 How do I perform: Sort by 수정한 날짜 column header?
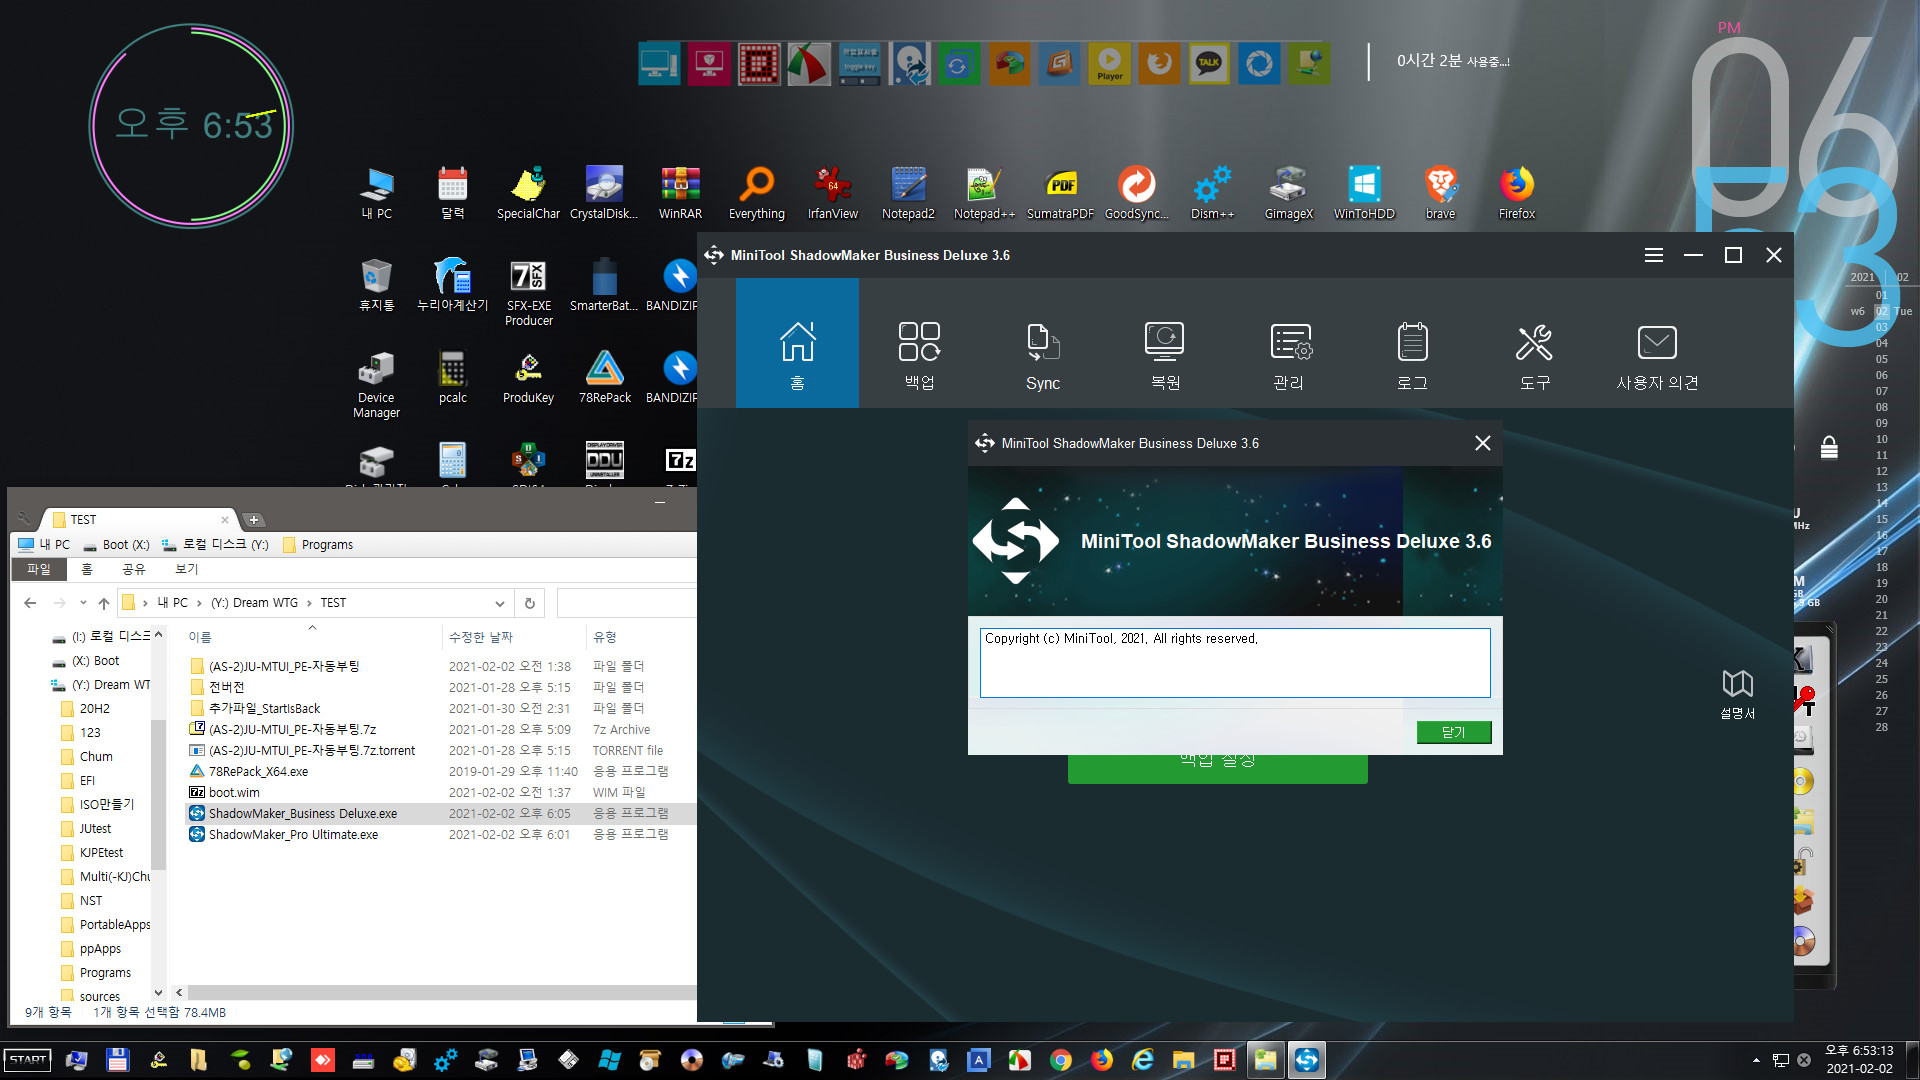point(481,637)
